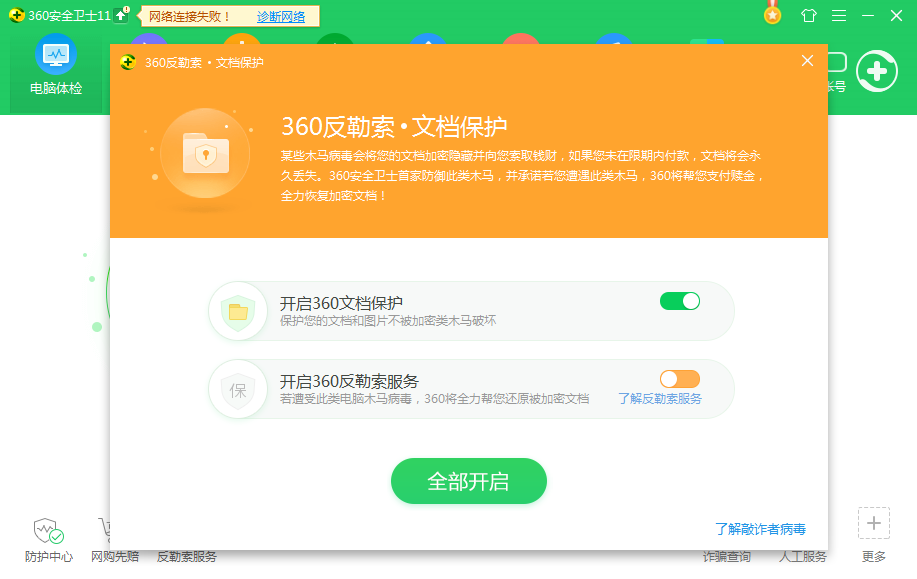Click the 开启360文档保护 label
The width and height of the screenshot is (917, 579).
341,304
